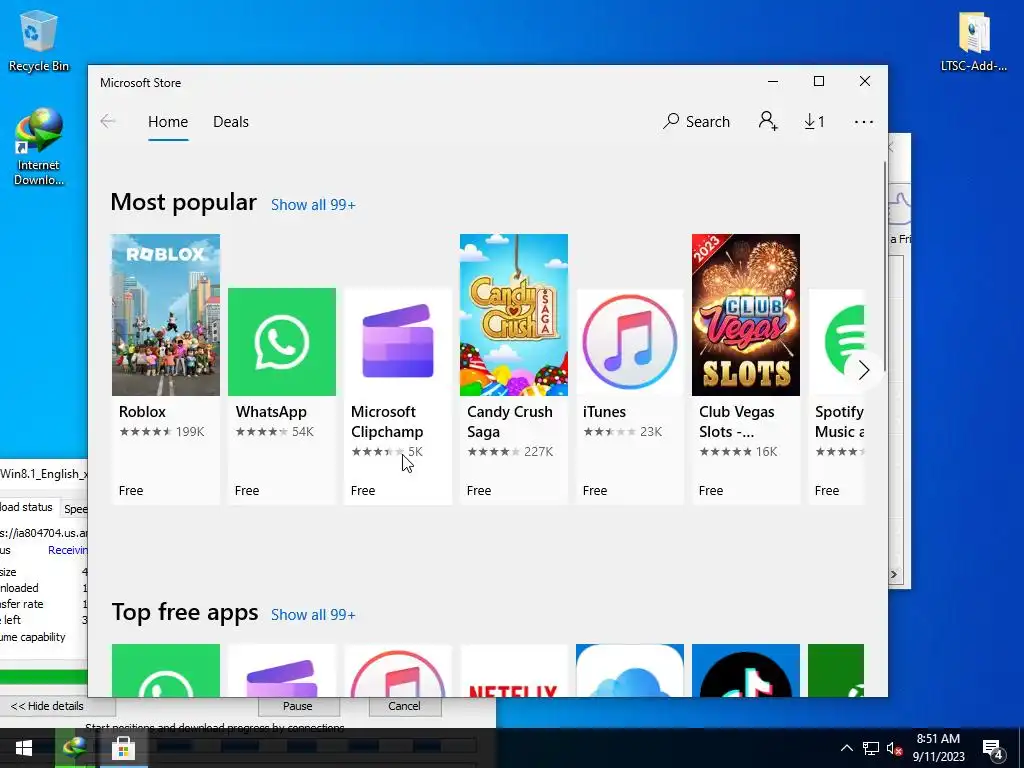The height and width of the screenshot is (768, 1024).
Task: Open the Roblox app tile image
Action: 166,315
